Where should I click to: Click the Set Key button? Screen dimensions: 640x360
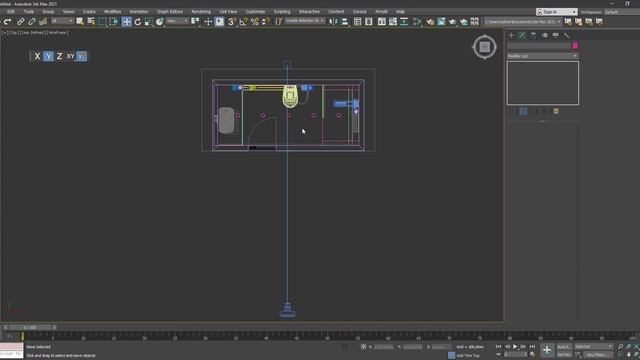coord(564,355)
